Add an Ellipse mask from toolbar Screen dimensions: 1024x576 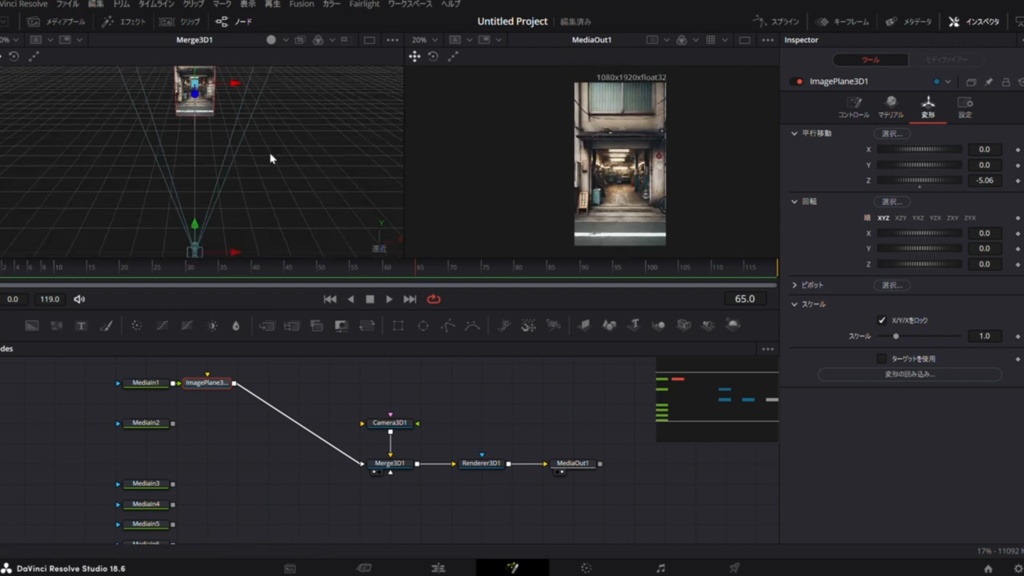point(423,326)
